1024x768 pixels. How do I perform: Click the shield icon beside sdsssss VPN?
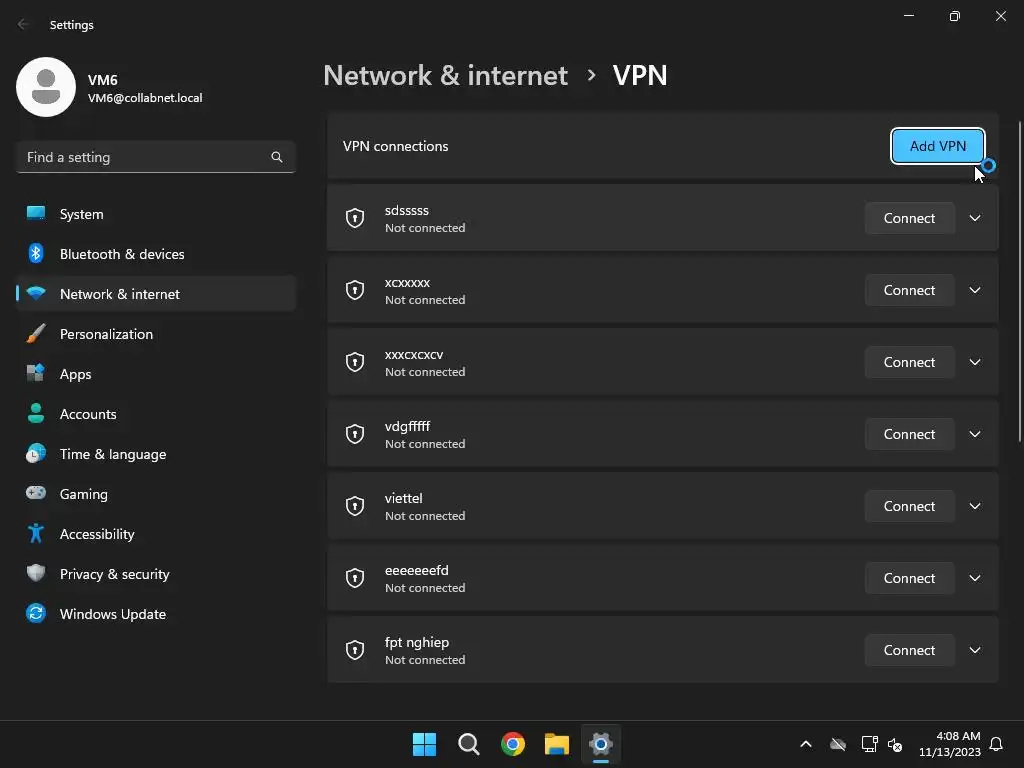point(355,218)
